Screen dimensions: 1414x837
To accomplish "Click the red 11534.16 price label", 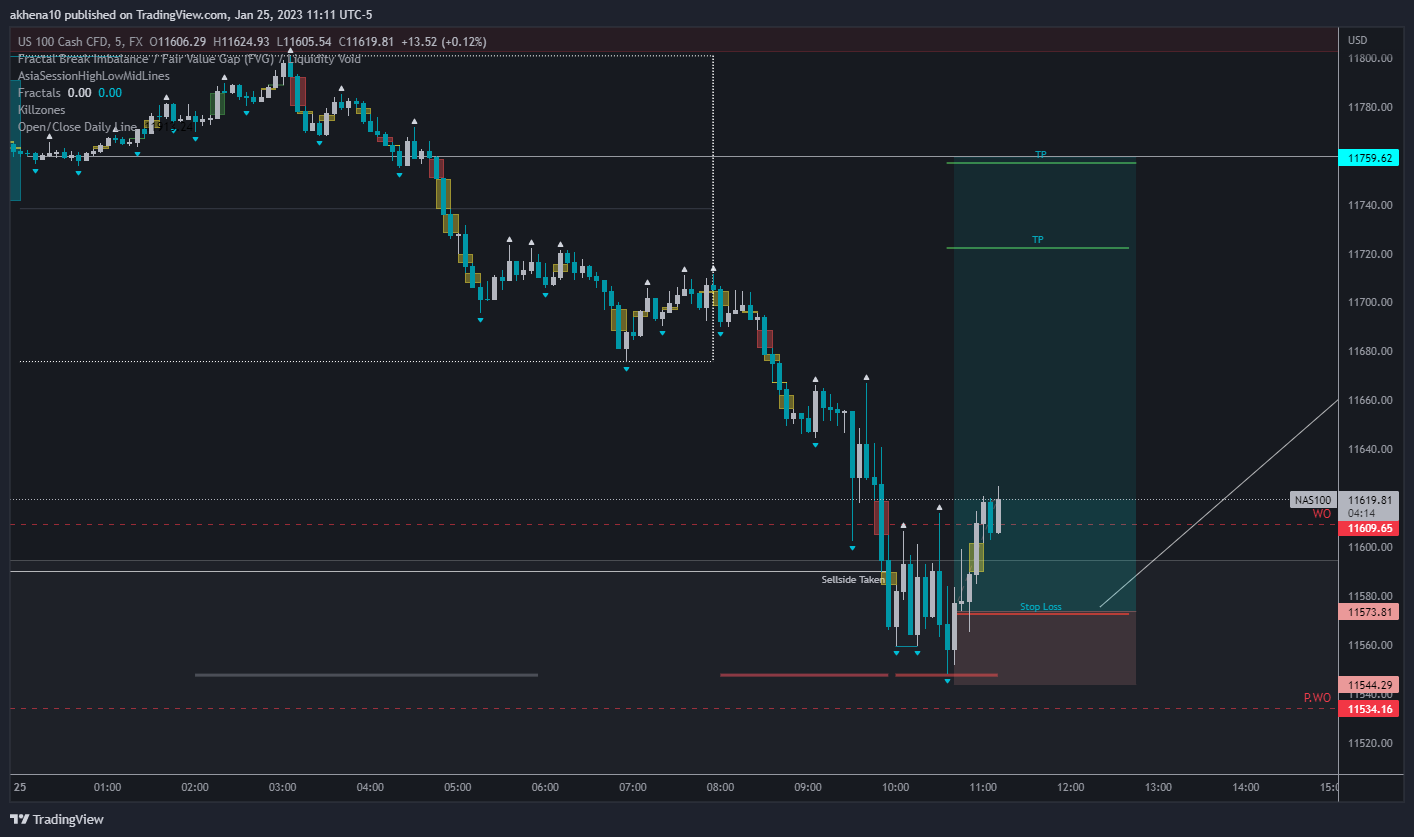I will (1368, 709).
